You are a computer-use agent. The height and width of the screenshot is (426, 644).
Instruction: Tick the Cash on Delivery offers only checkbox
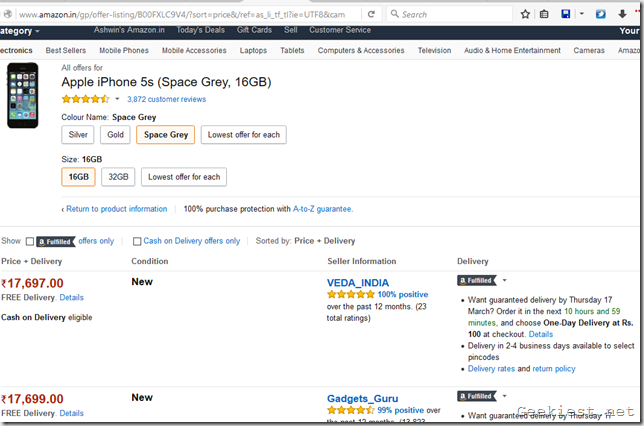[x=137, y=241]
